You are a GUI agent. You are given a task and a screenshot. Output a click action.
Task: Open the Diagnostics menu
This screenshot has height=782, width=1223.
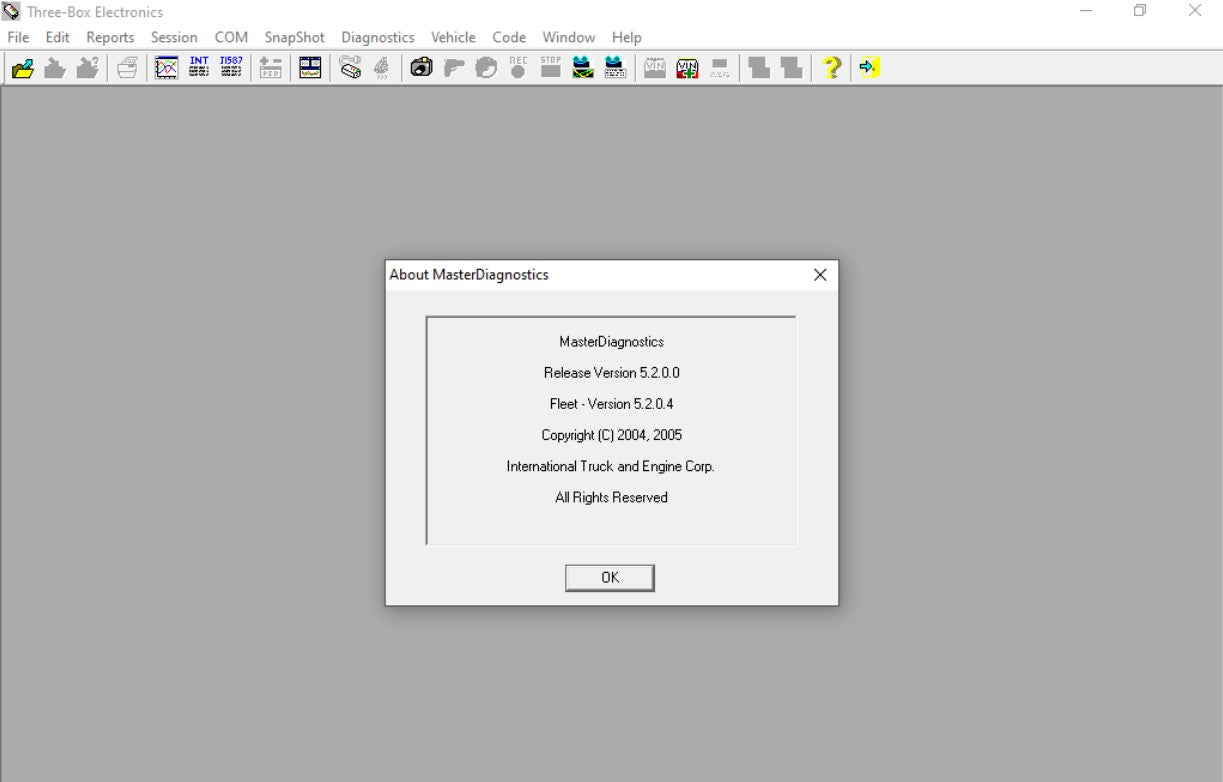377,37
